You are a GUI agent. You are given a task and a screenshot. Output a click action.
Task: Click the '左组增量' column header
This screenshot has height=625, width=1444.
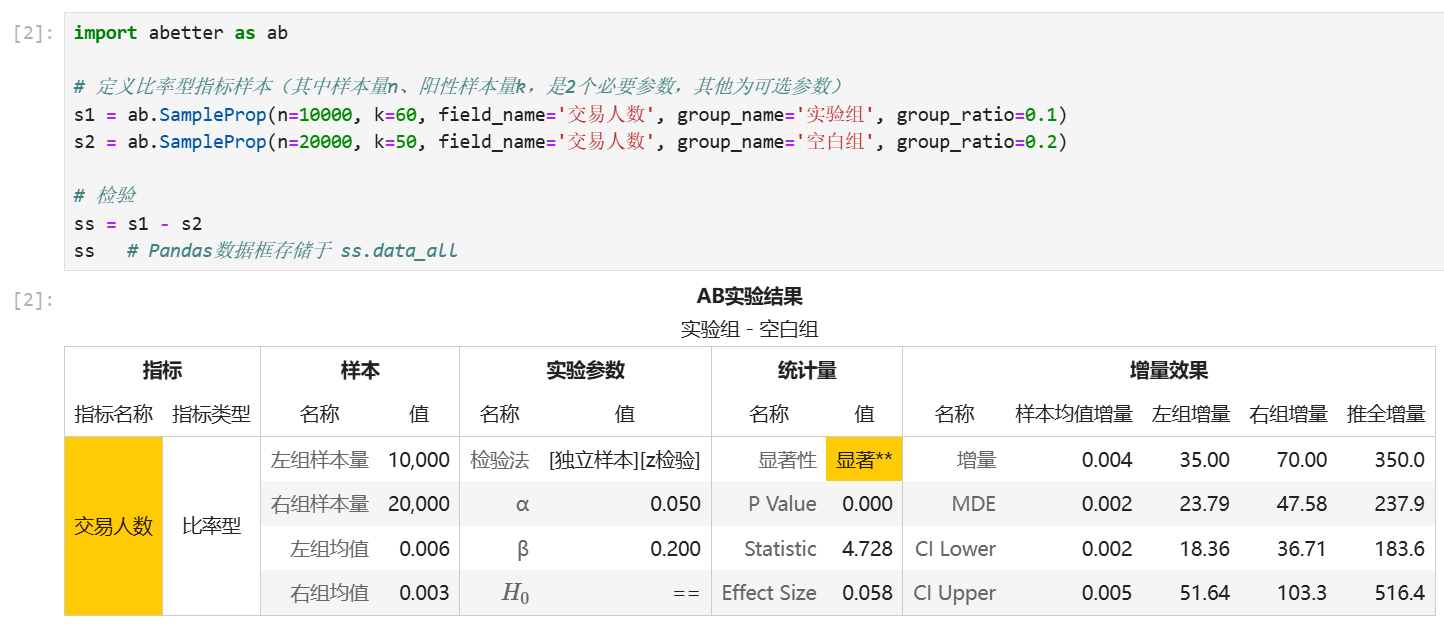1190,414
